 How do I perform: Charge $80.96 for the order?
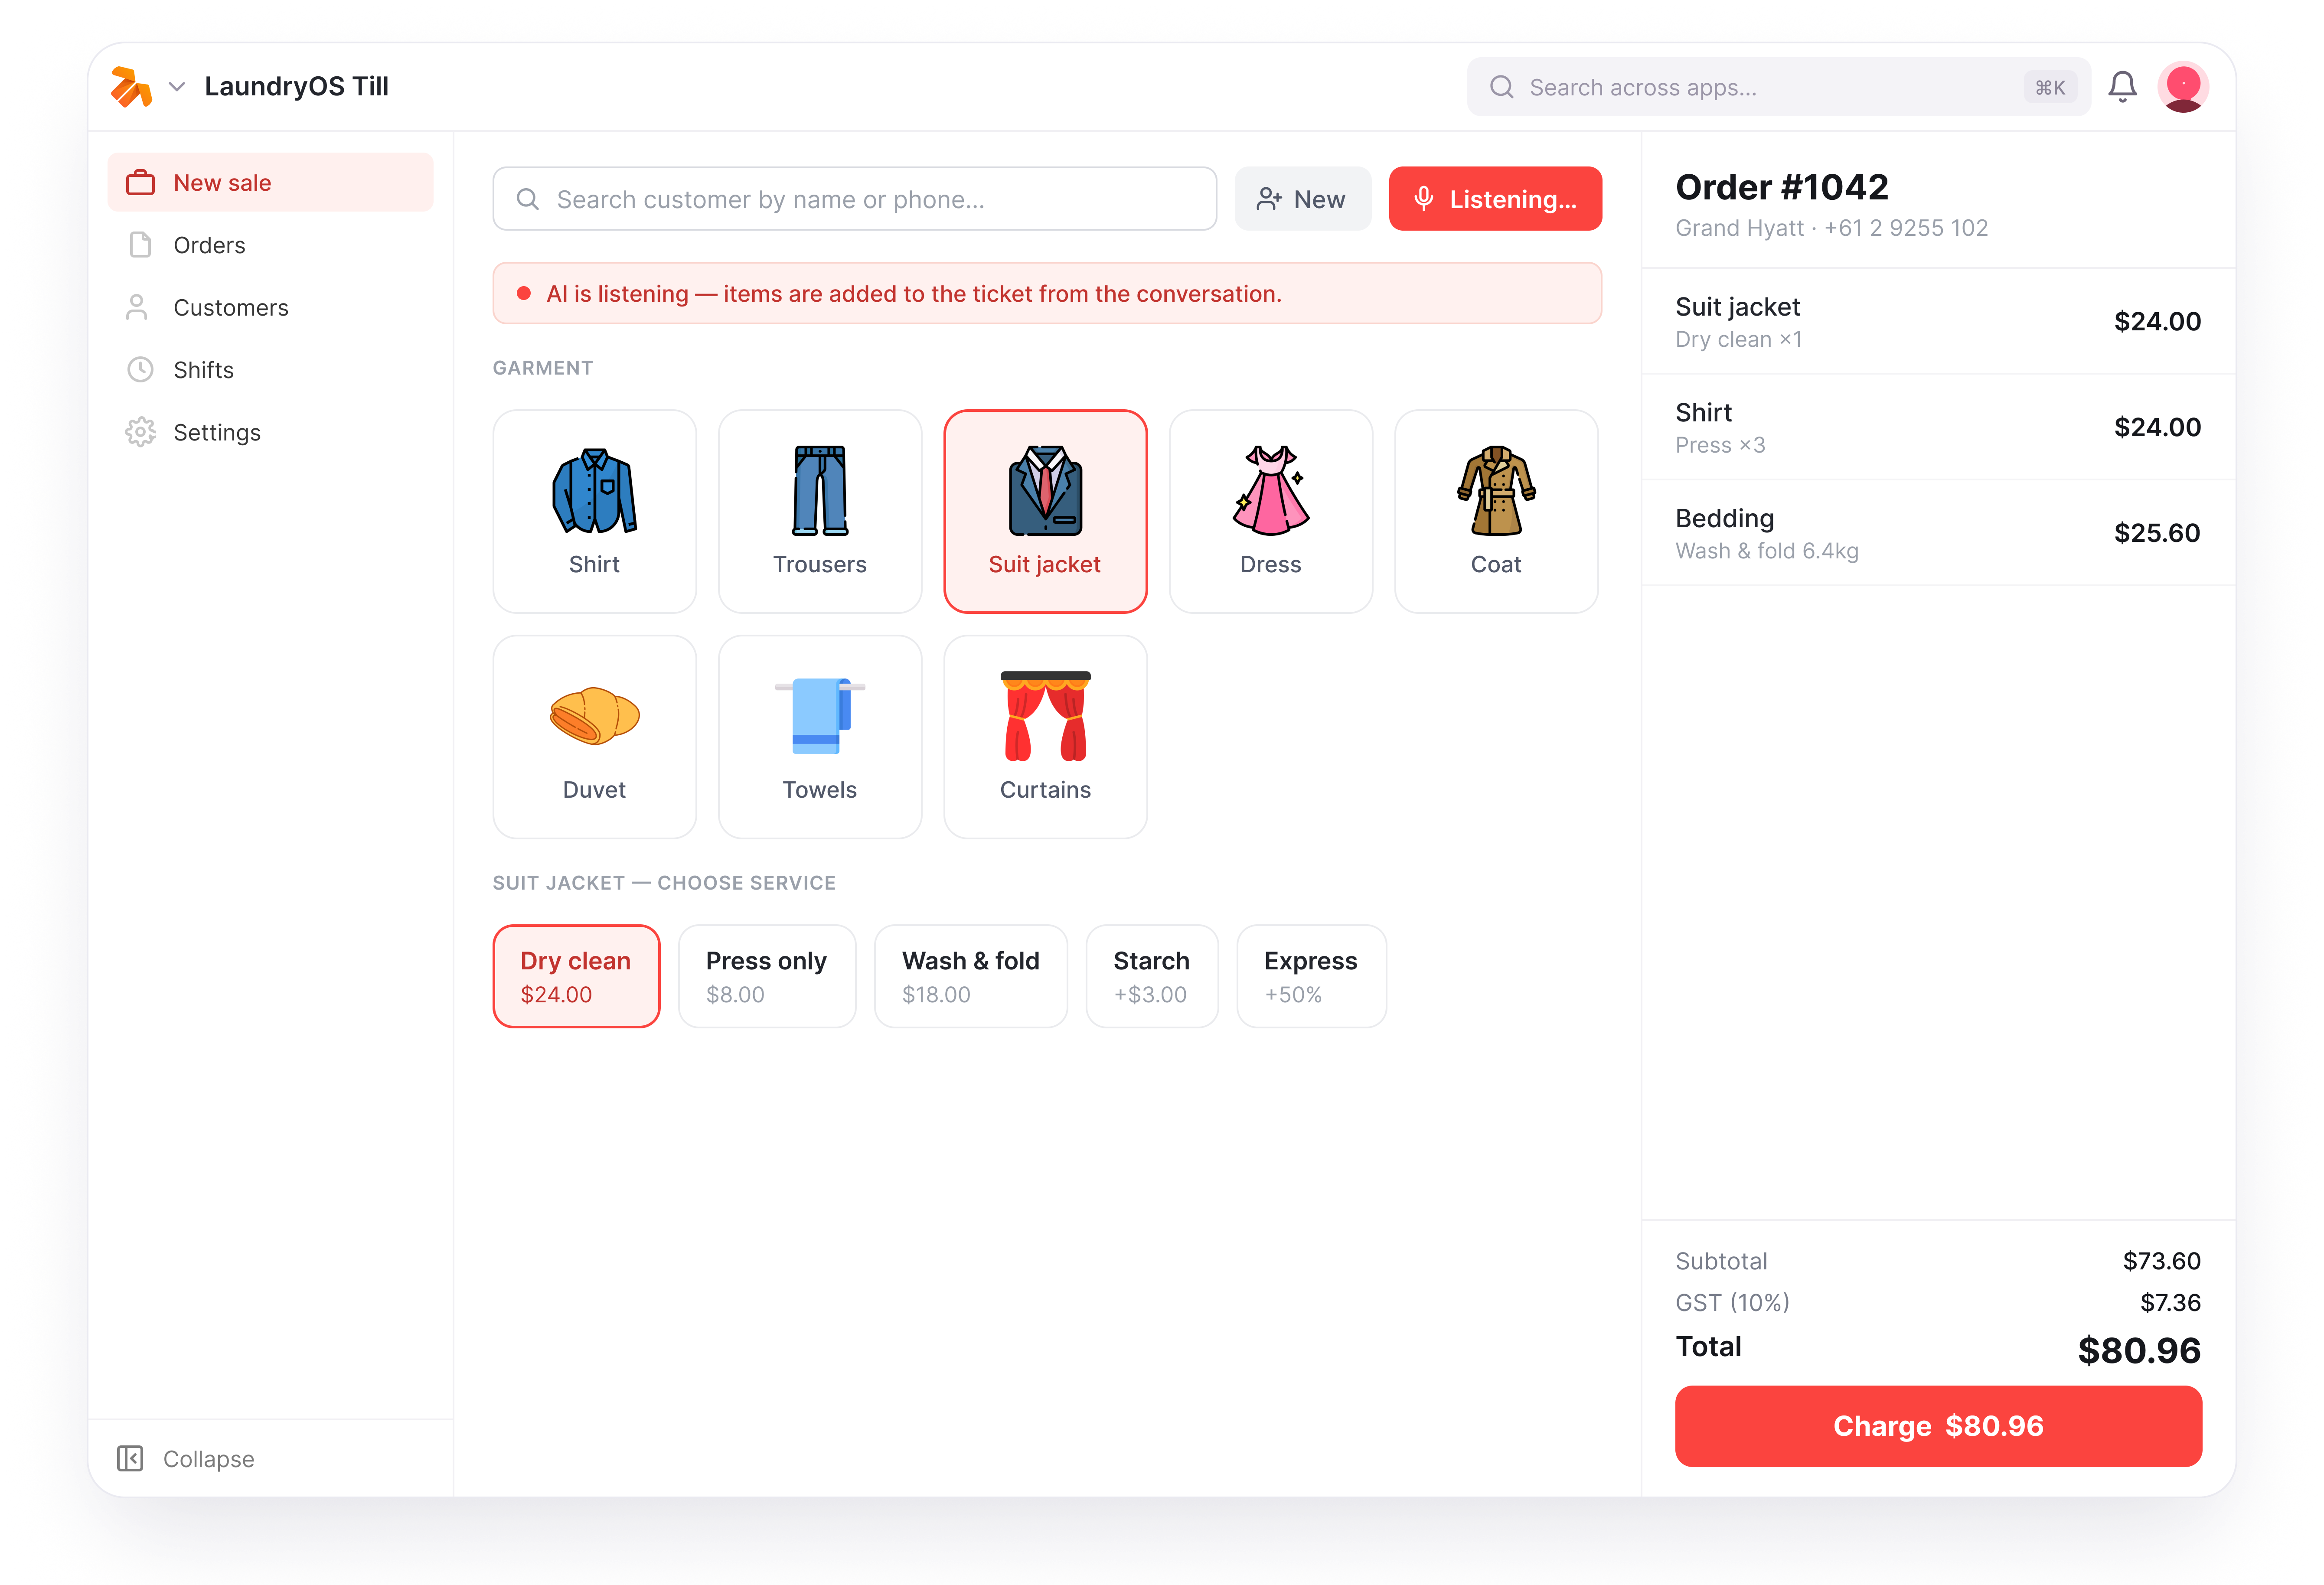1938,1425
